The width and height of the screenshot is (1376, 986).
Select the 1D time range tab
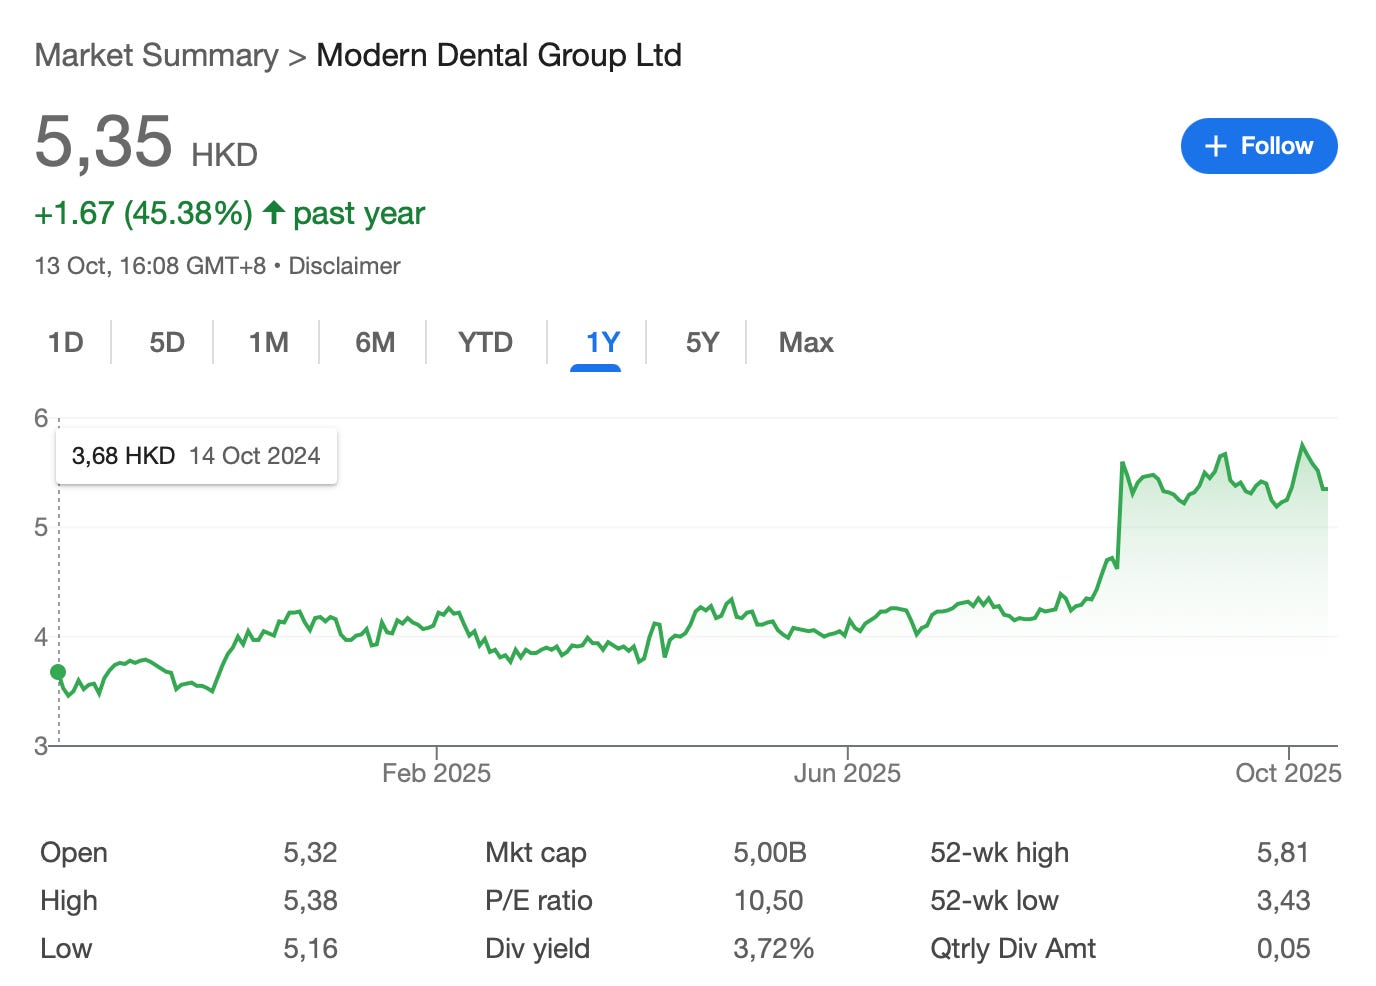point(66,343)
